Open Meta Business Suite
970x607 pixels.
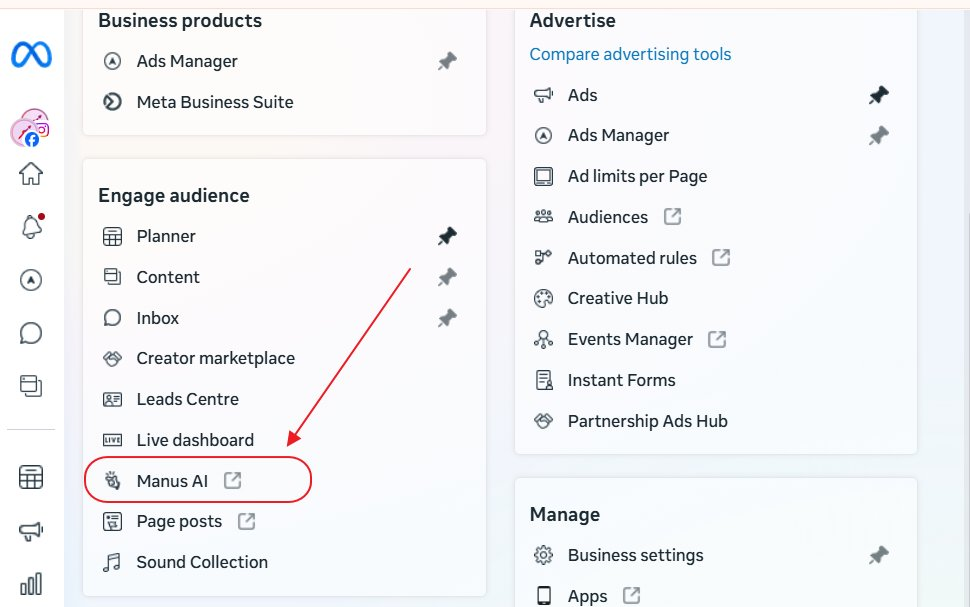tap(215, 102)
